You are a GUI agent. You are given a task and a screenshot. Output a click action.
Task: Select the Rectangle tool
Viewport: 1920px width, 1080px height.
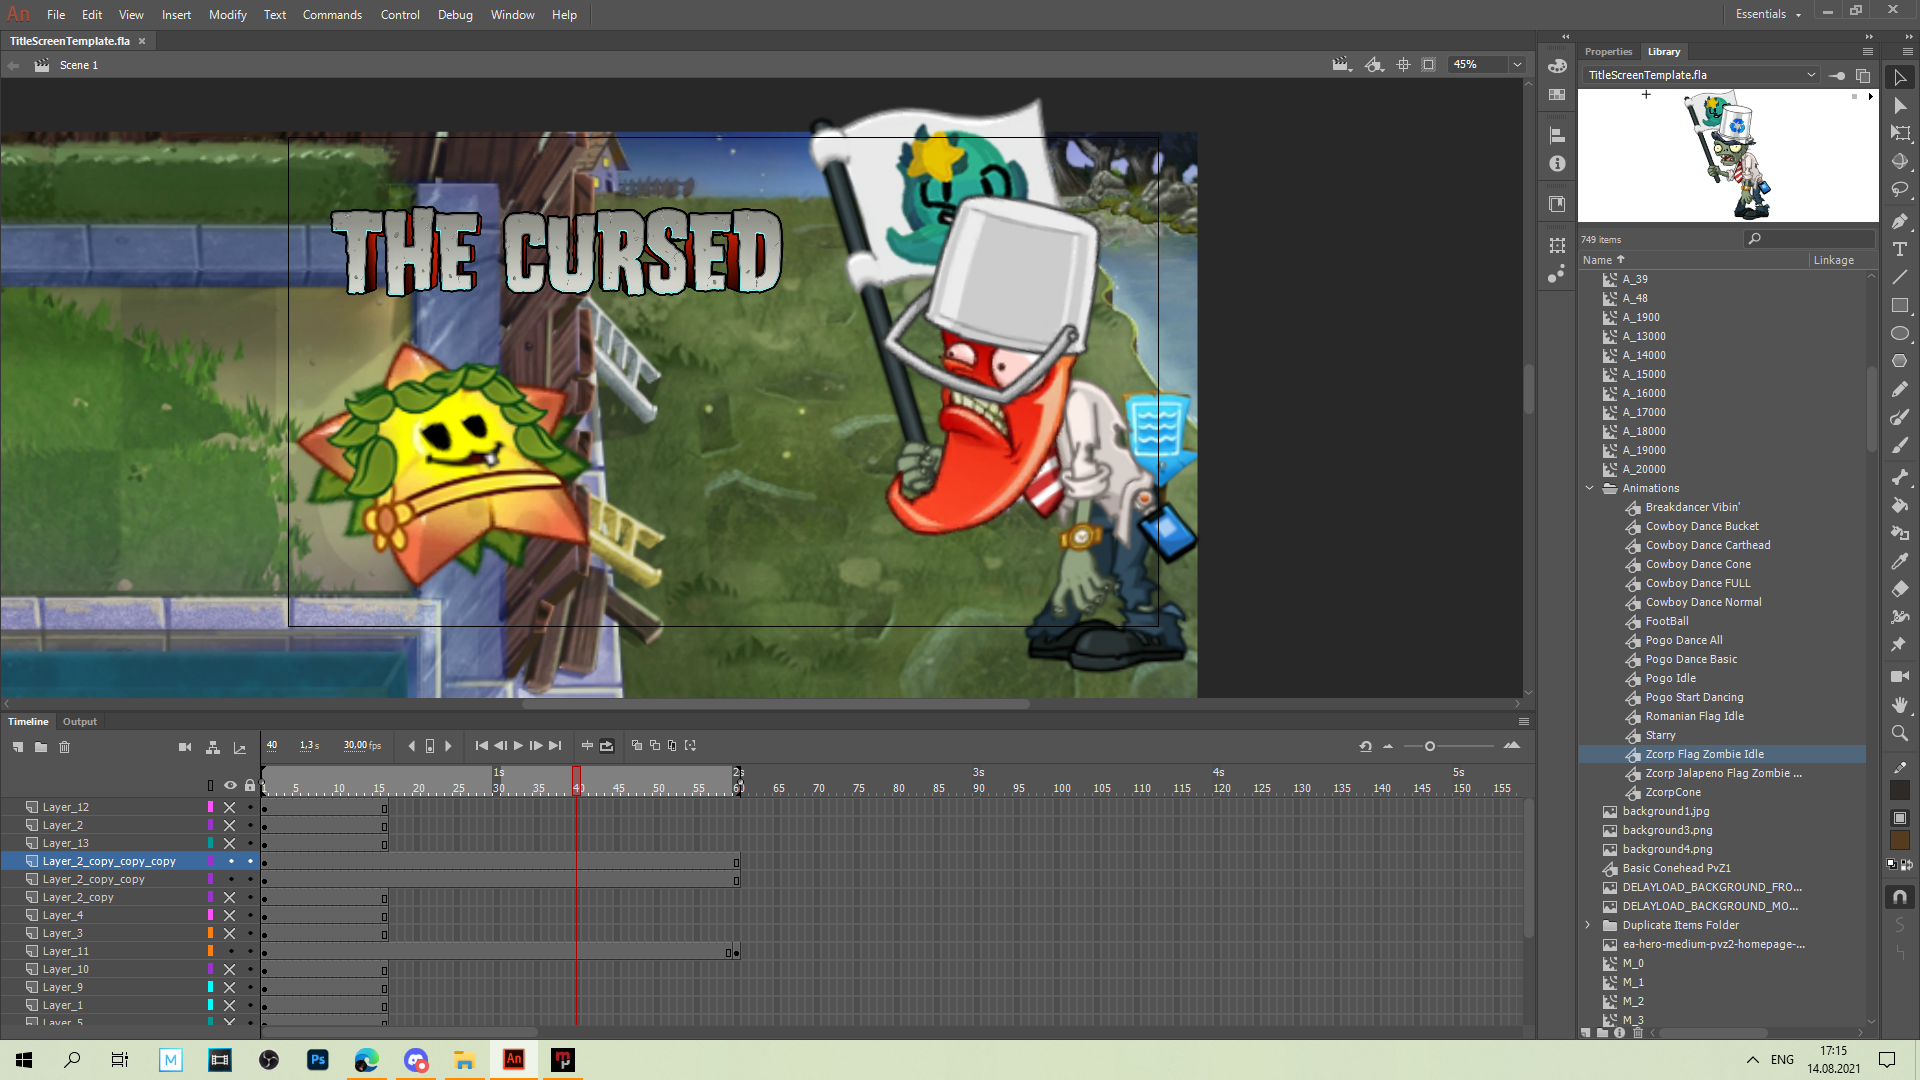click(x=1900, y=305)
